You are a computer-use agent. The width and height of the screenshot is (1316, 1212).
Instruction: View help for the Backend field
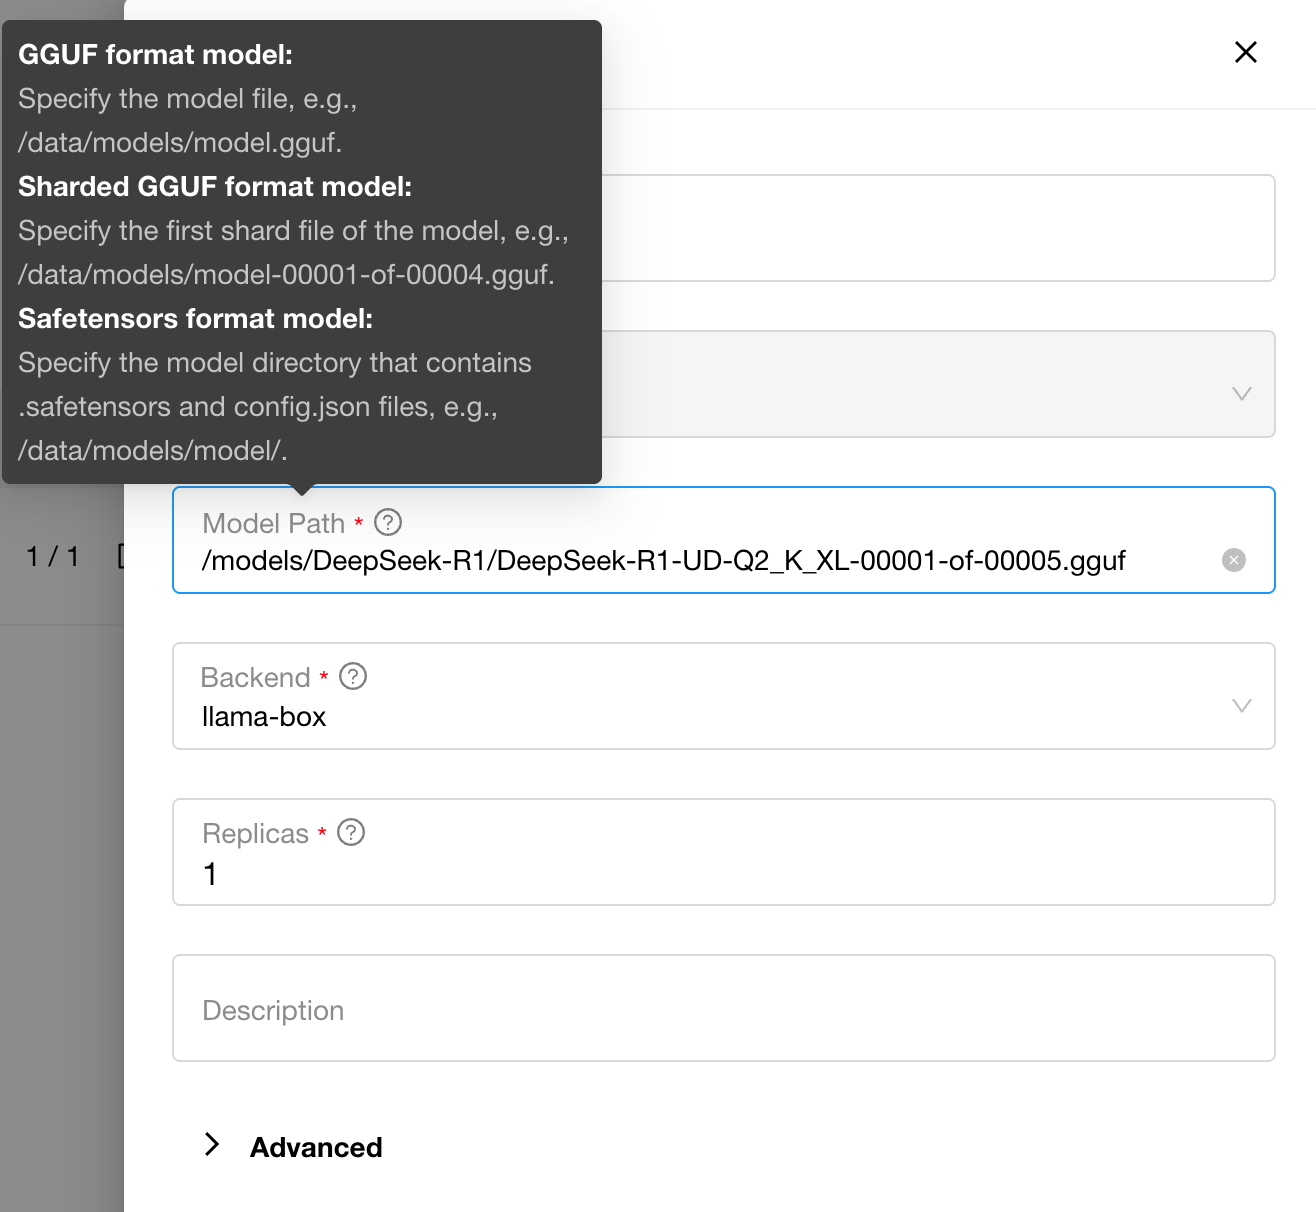351,676
